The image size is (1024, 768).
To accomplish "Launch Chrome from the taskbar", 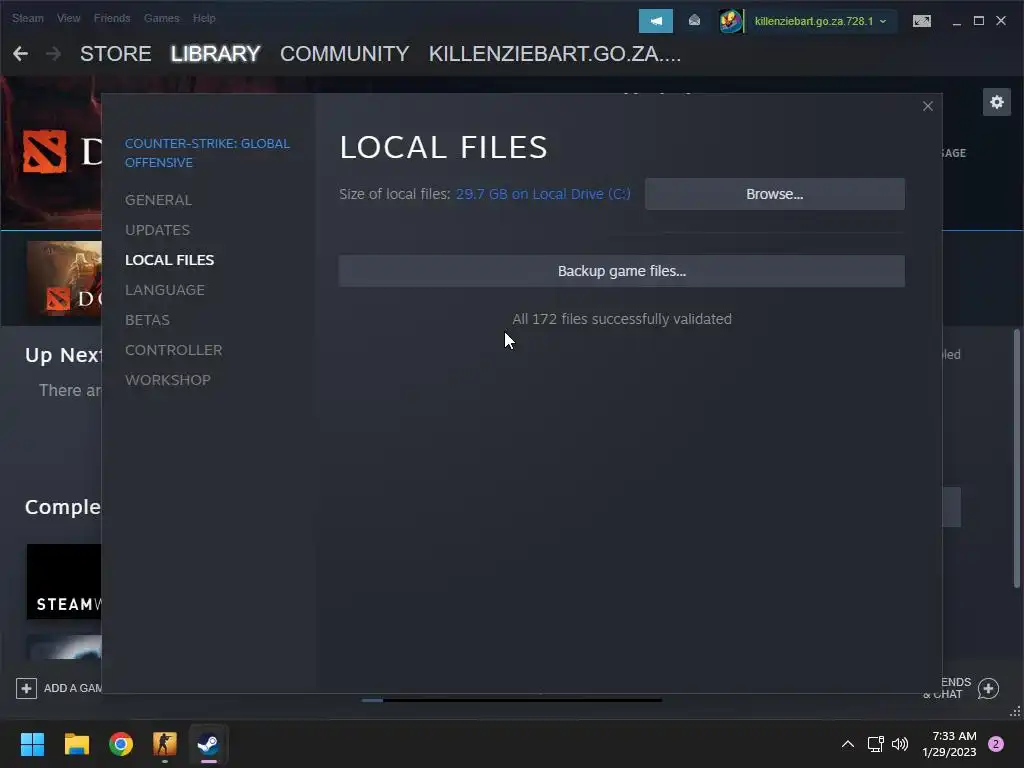I will pyautogui.click(x=121, y=744).
